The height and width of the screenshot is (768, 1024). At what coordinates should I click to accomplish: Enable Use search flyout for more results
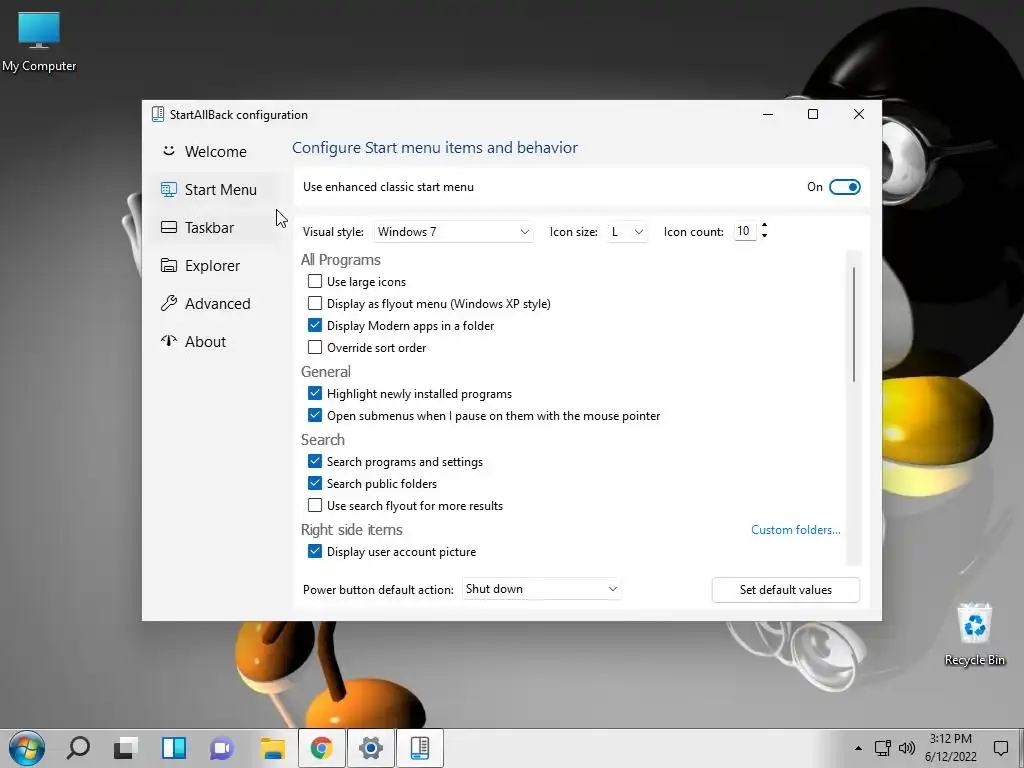pos(315,505)
